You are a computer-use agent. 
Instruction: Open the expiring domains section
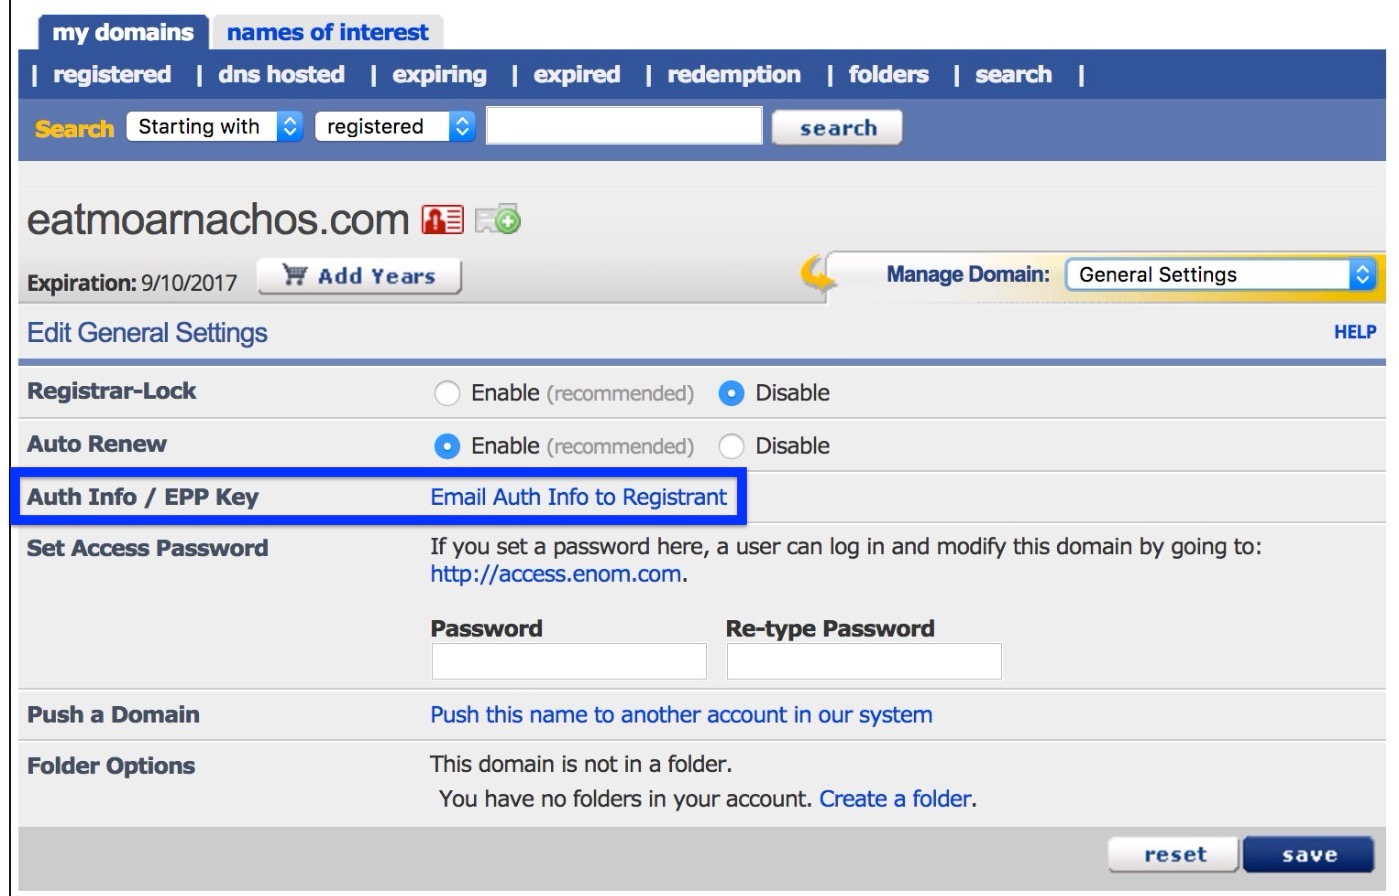438,74
